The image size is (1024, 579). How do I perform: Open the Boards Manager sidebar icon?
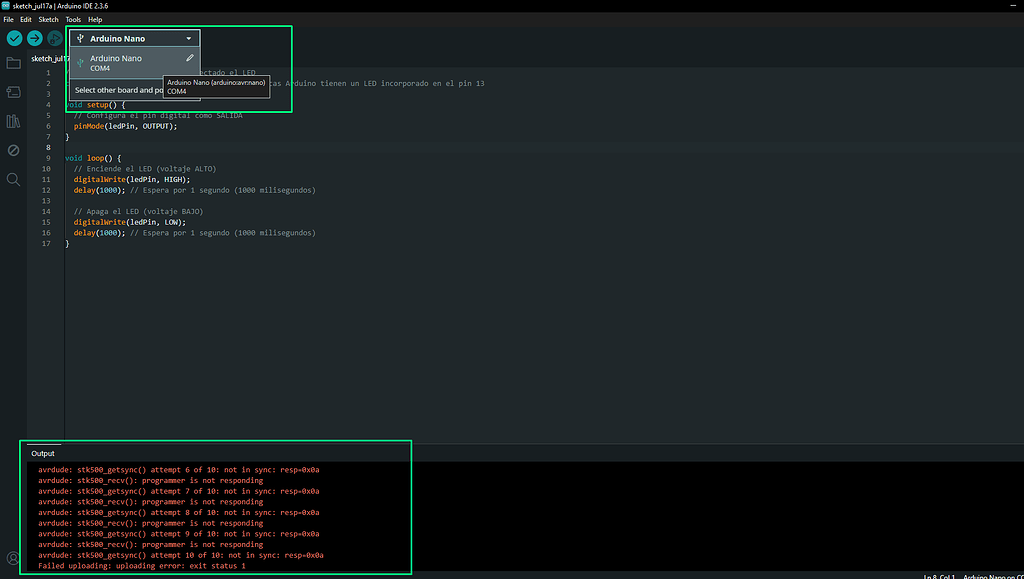point(12,91)
